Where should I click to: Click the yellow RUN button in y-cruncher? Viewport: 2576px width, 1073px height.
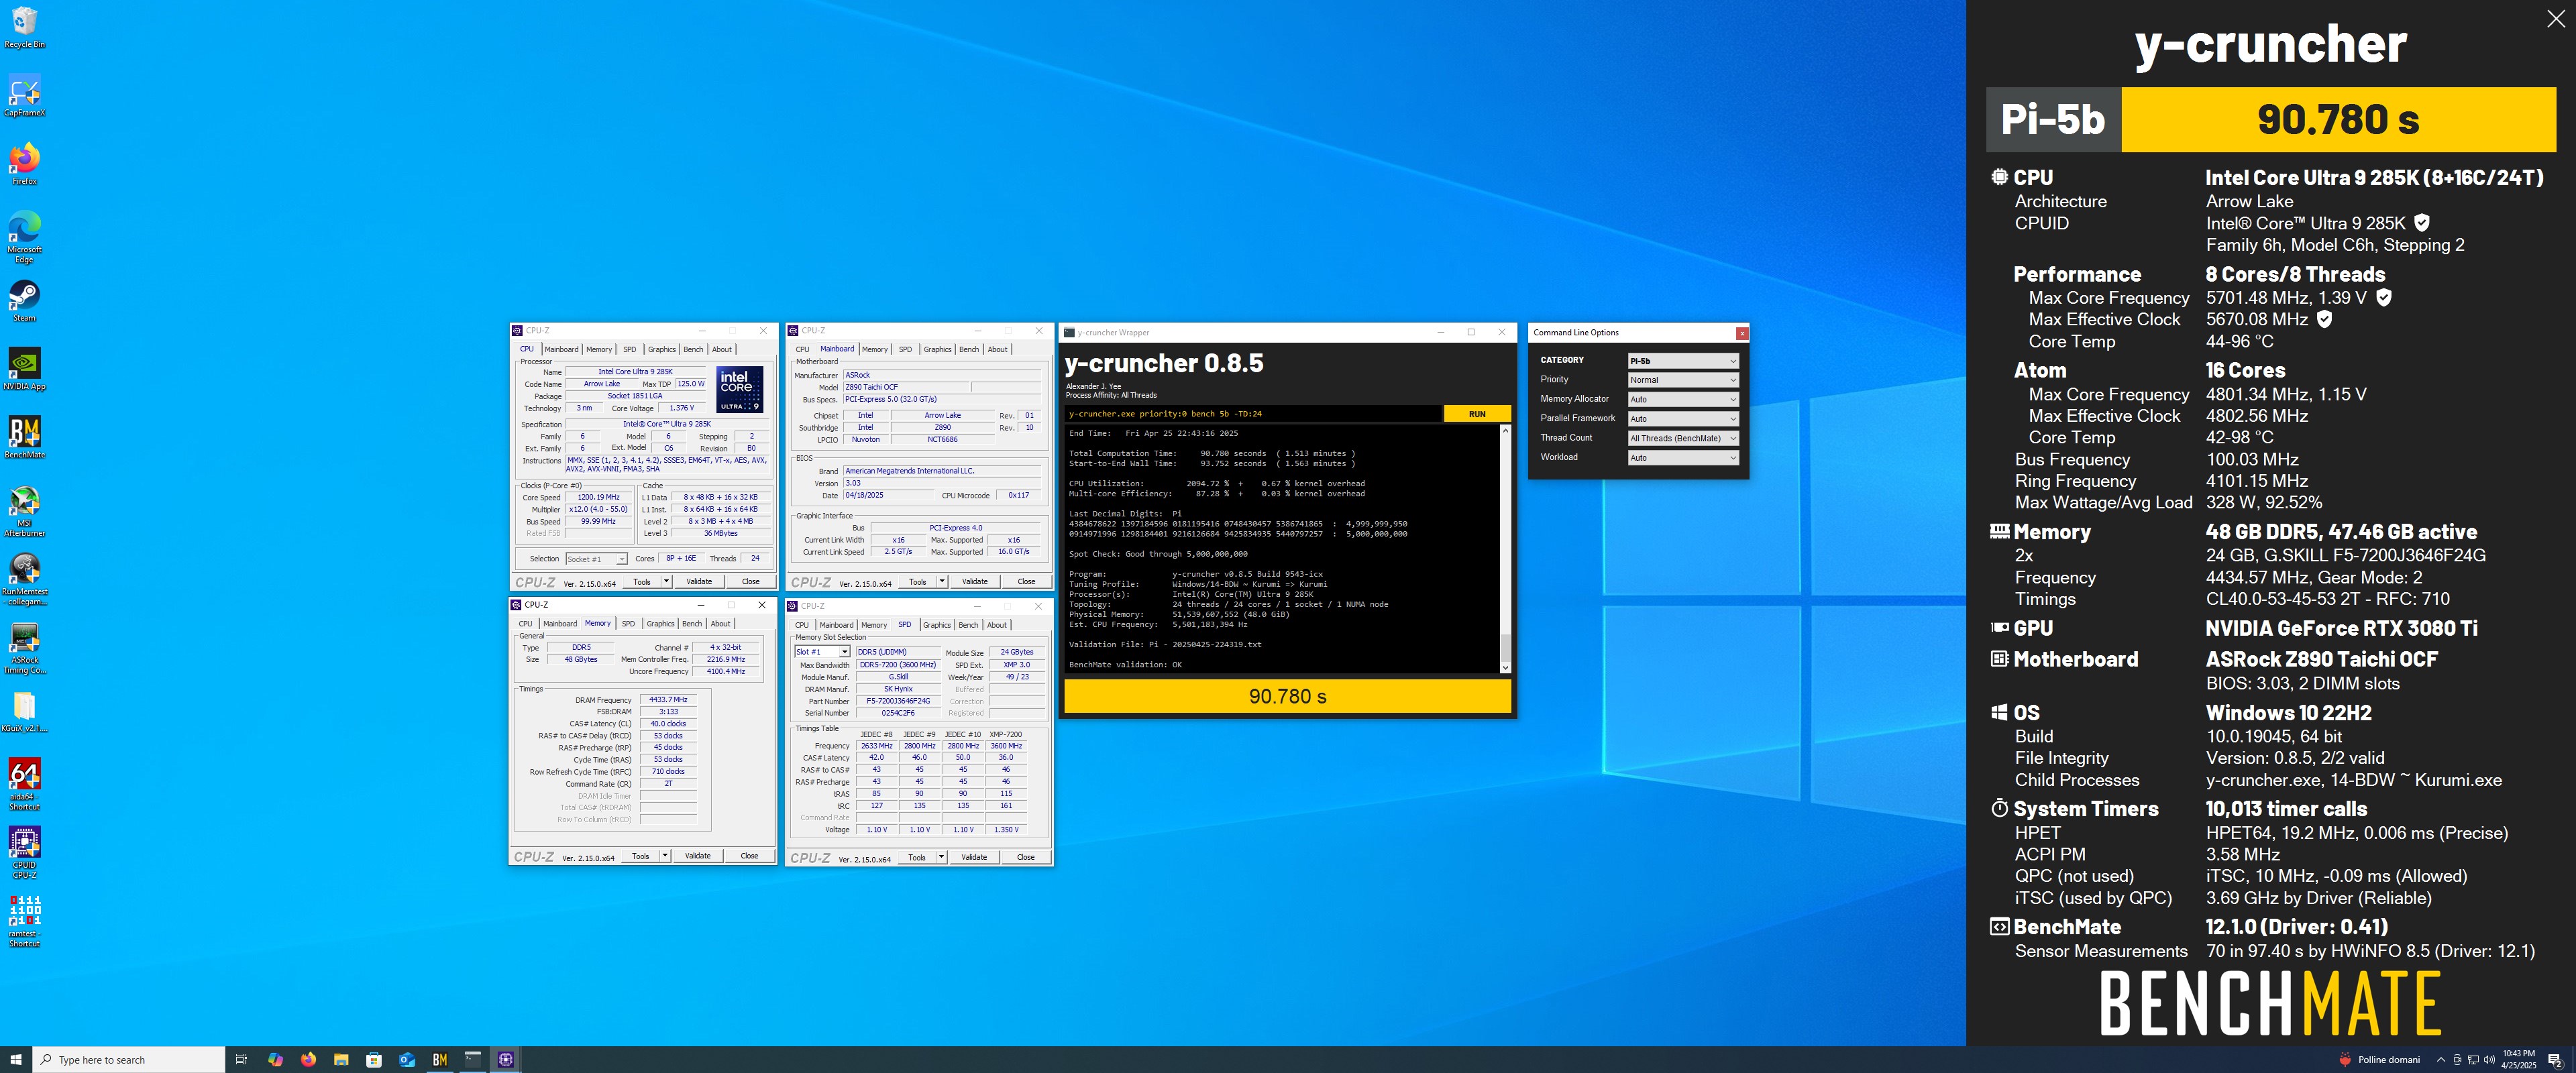click(x=1477, y=414)
